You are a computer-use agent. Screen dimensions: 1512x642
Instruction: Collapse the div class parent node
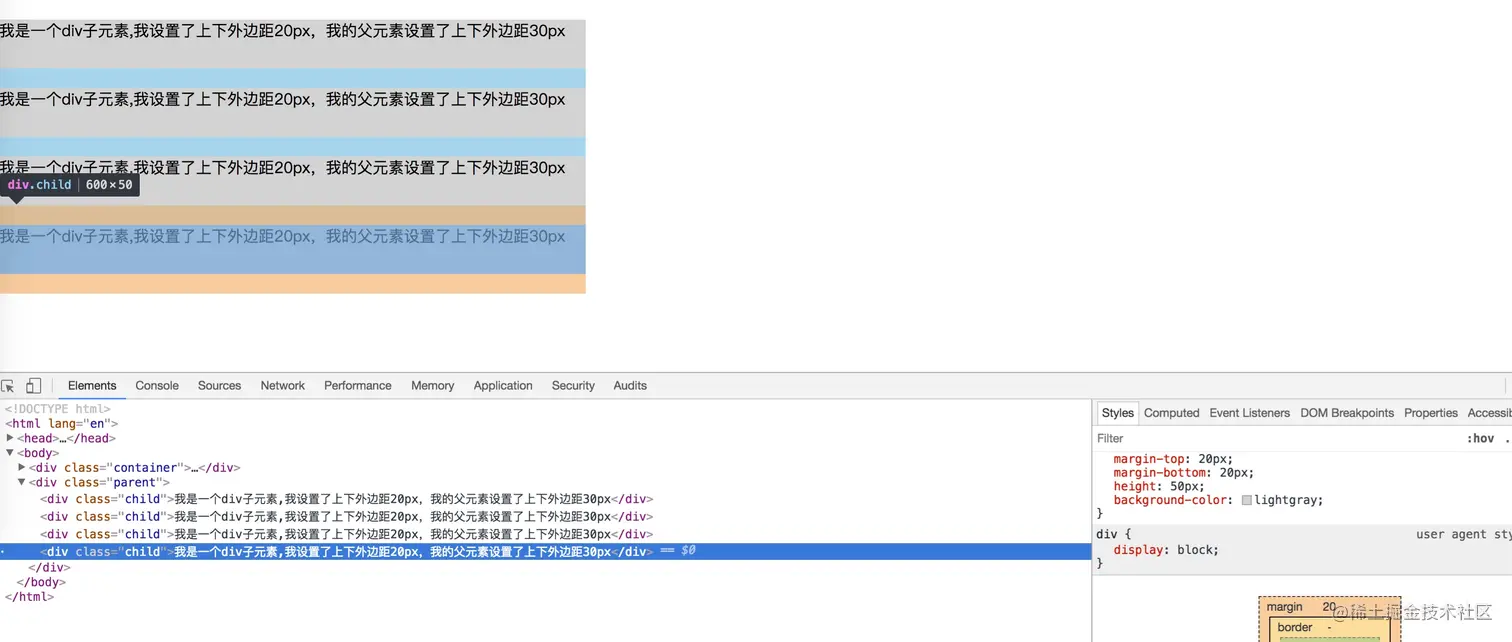(x=22, y=483)
